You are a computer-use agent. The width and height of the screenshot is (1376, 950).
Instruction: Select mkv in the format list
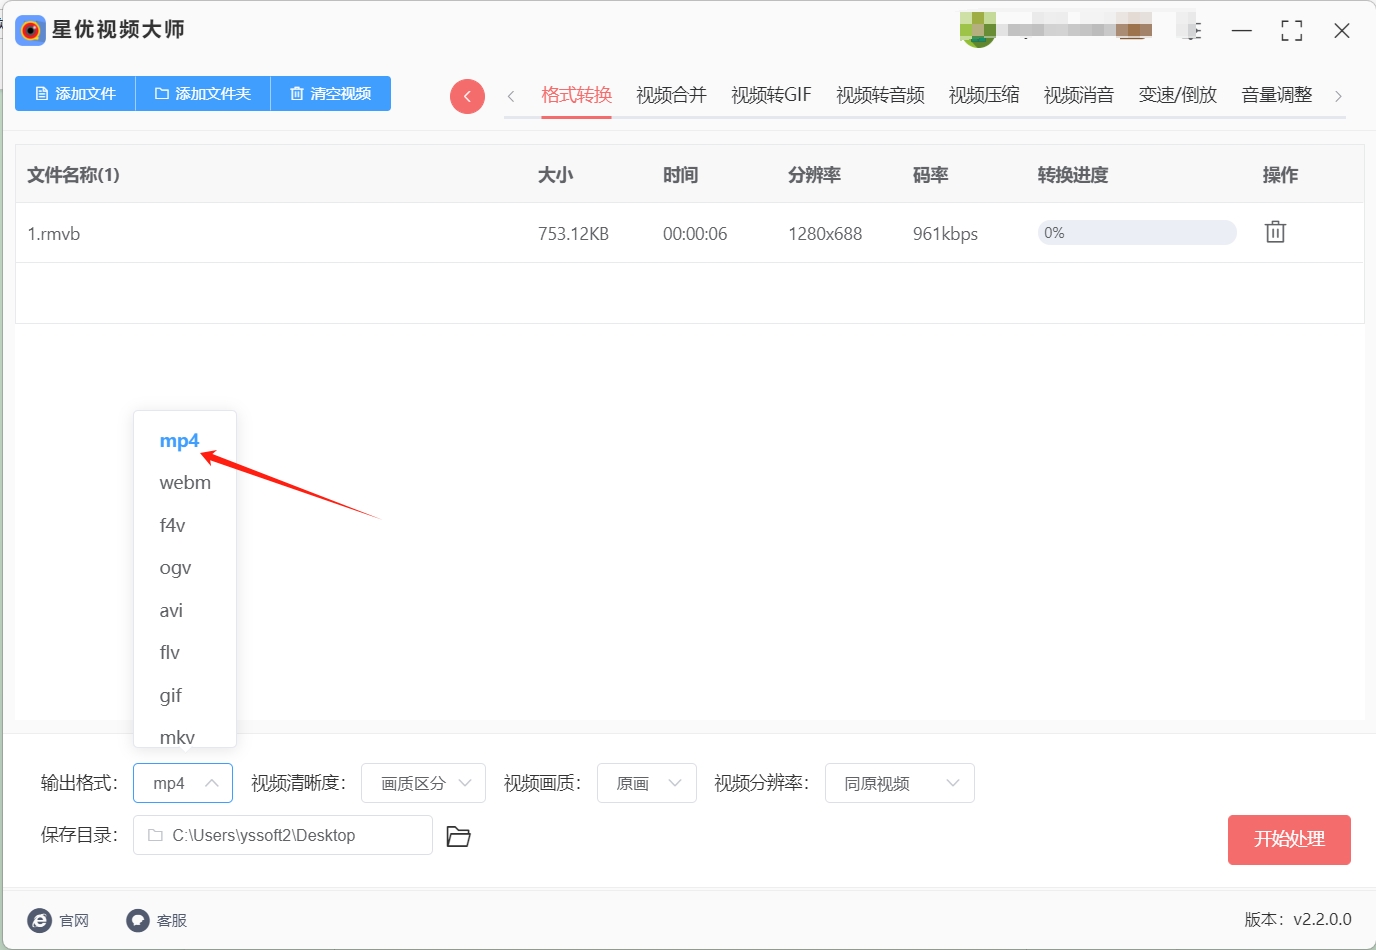pos(185,736)
